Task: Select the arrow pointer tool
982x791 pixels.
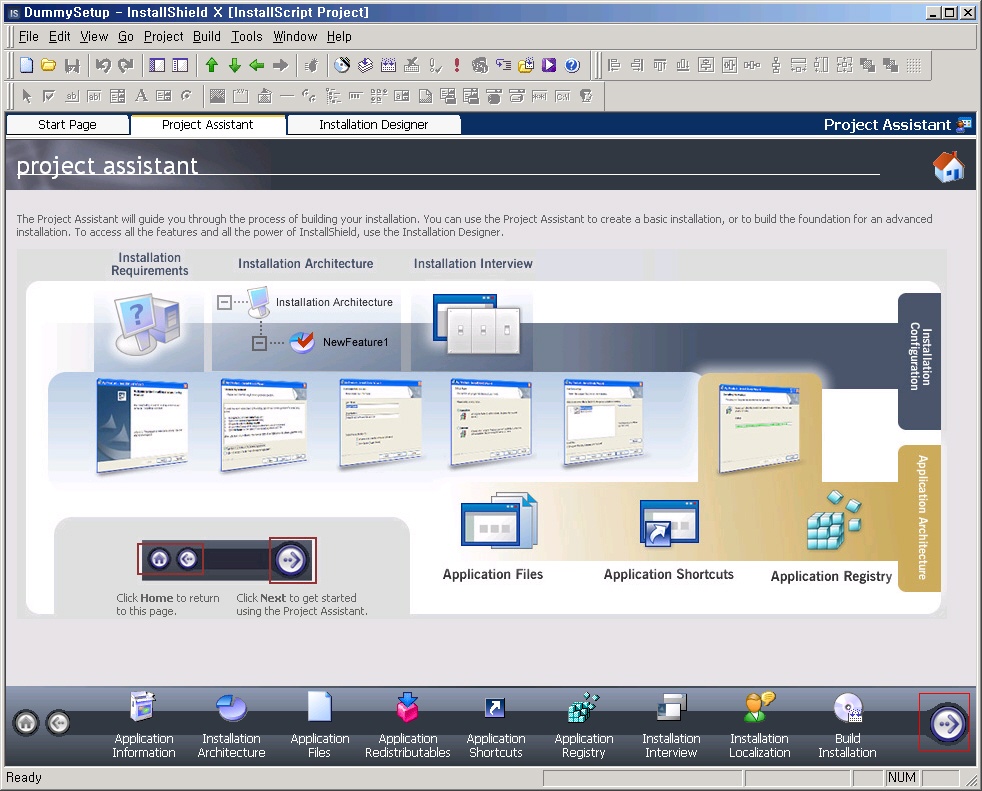Action: pyautogui.click(x=26, y=96)
